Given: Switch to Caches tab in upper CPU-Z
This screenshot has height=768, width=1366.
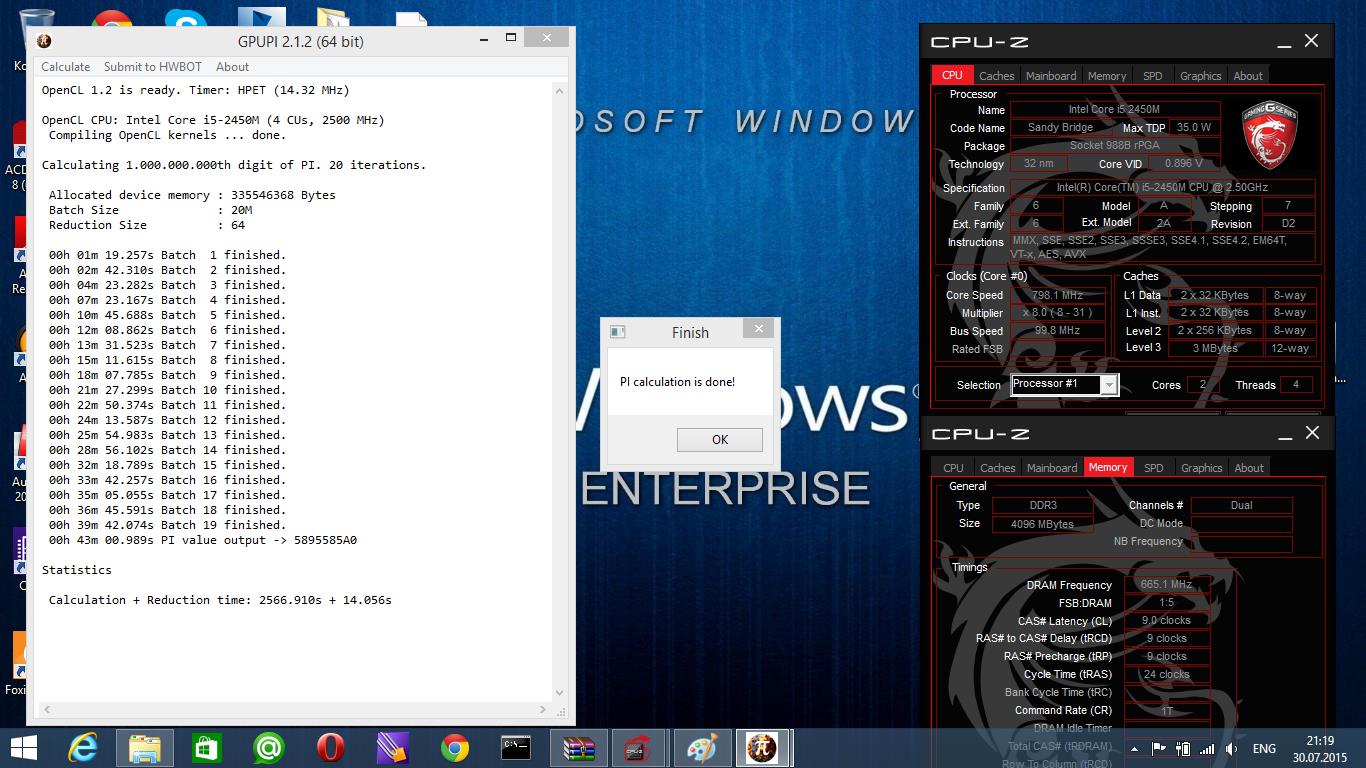Looking at the screenshot, I should click(996, 76).
